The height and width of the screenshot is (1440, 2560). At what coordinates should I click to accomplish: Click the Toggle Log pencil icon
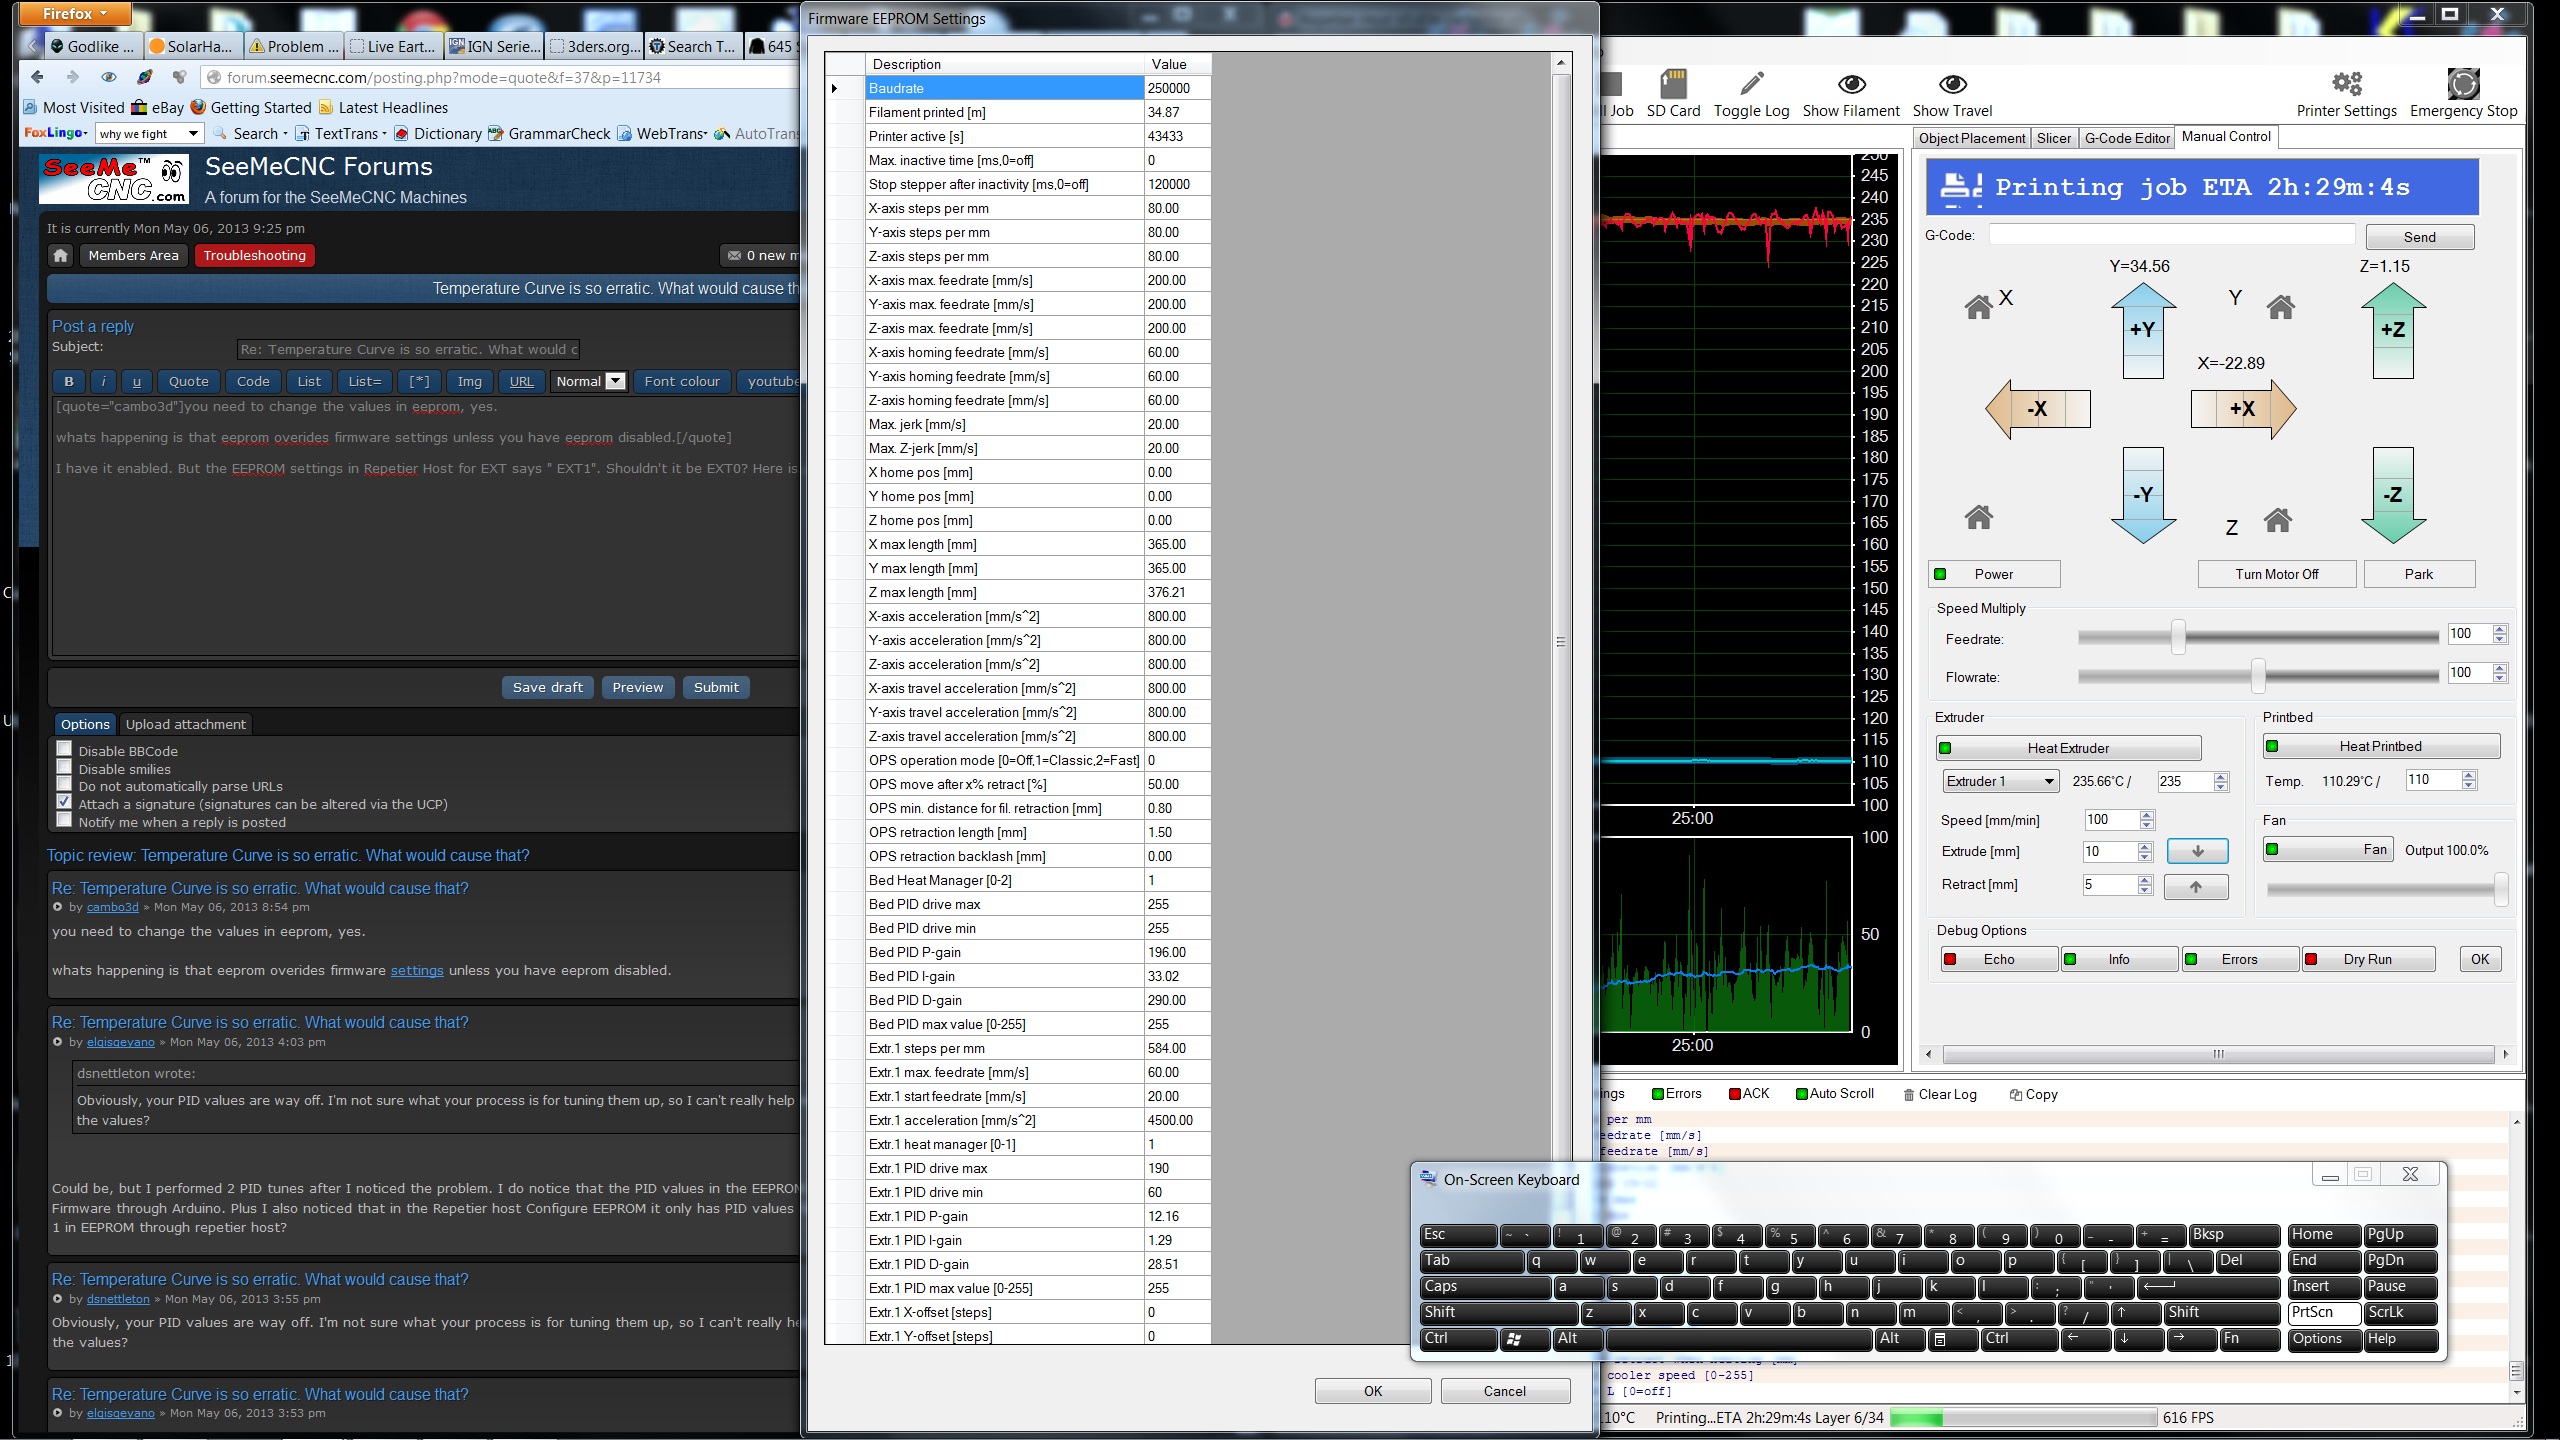pyautogui.click(x=1751, y=85)
